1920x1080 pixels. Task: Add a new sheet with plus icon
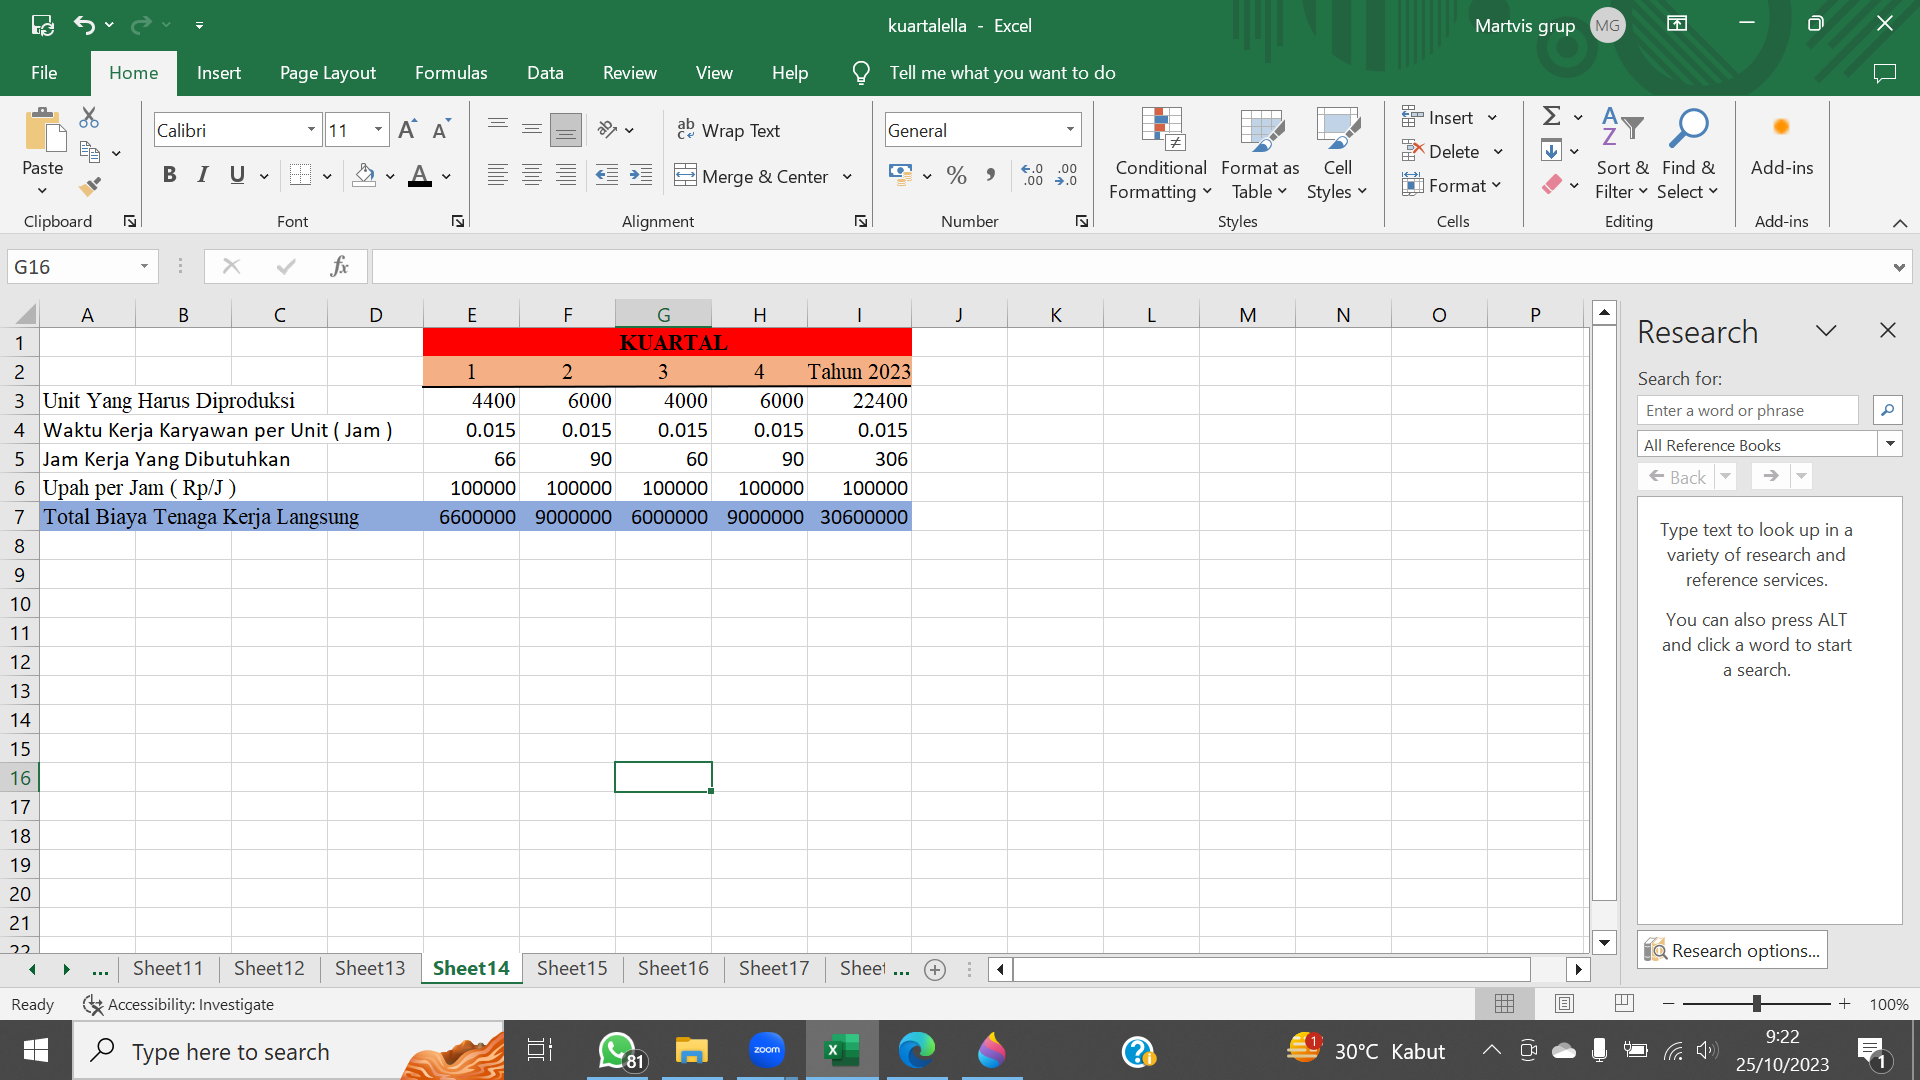tap(935, 969)
